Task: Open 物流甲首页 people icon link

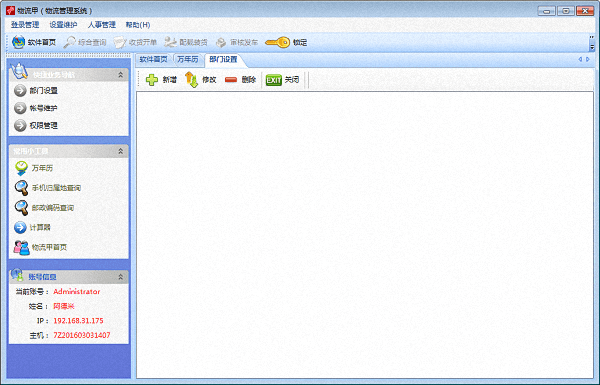Action: (x=21, y=248)
